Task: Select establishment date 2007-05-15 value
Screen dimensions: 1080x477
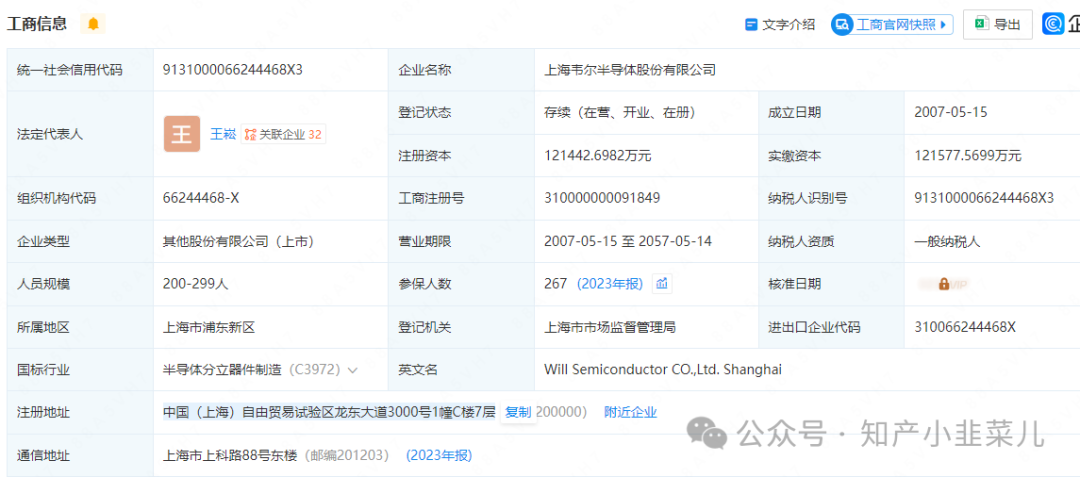Action: pos(951,112)
